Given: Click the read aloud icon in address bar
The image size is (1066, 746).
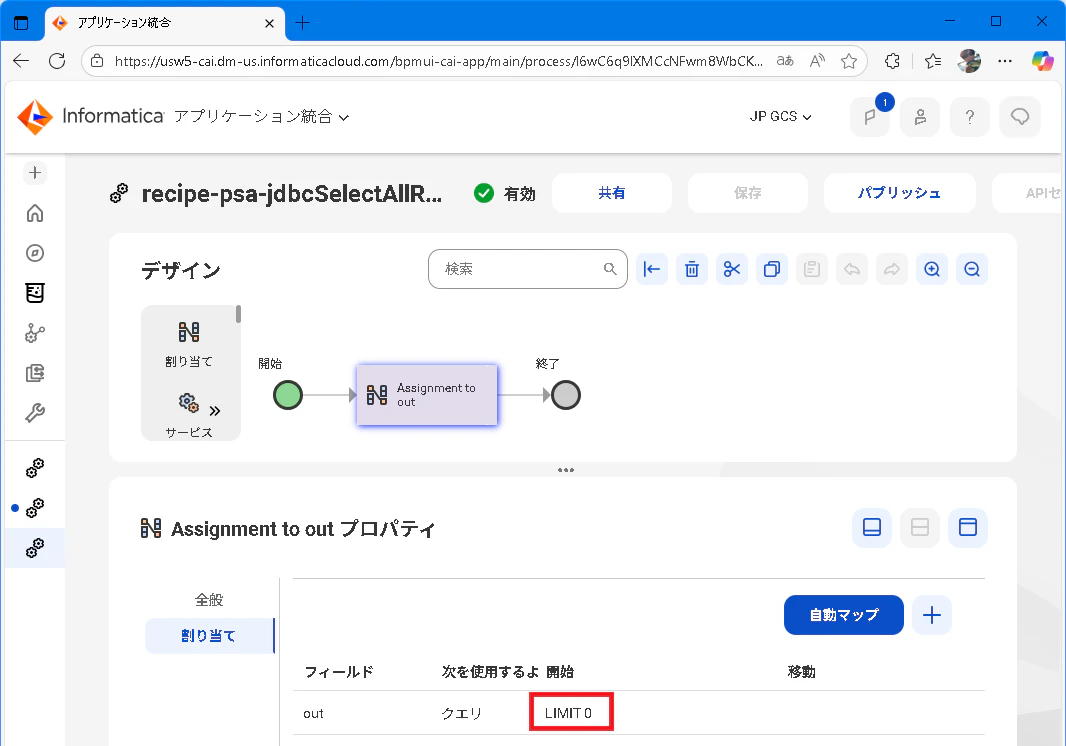Looking at the screenshot, I should pos(817,61).
